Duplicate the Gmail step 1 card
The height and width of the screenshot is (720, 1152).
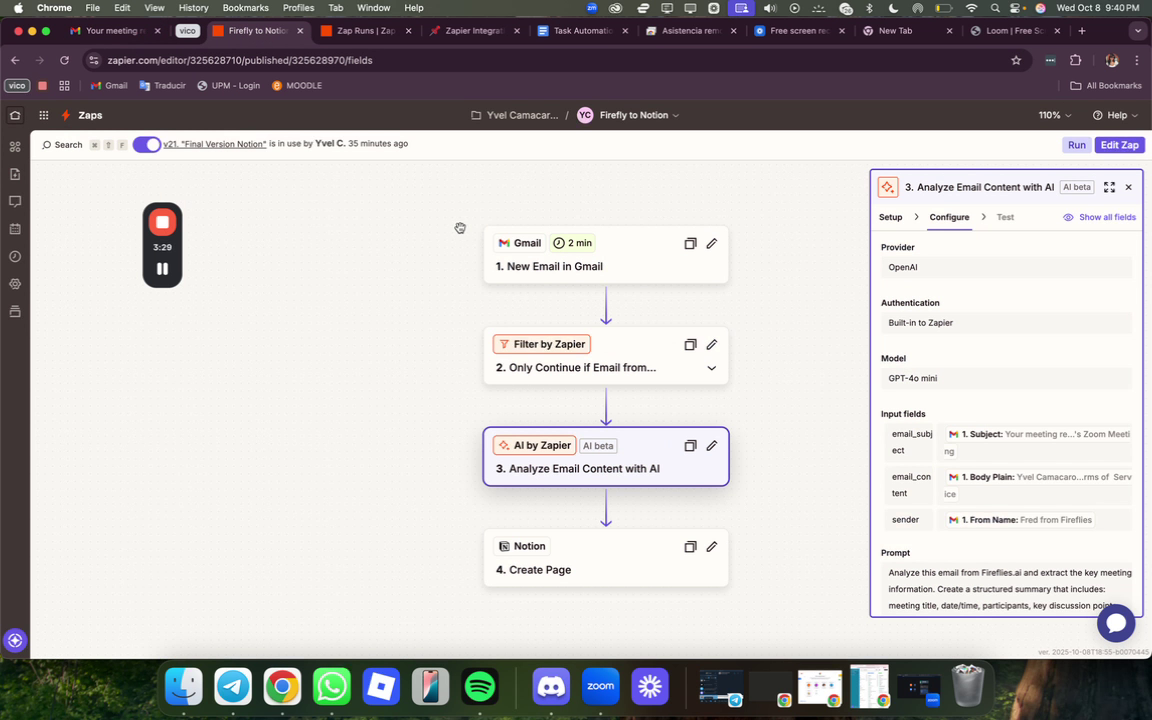(690, 243)
